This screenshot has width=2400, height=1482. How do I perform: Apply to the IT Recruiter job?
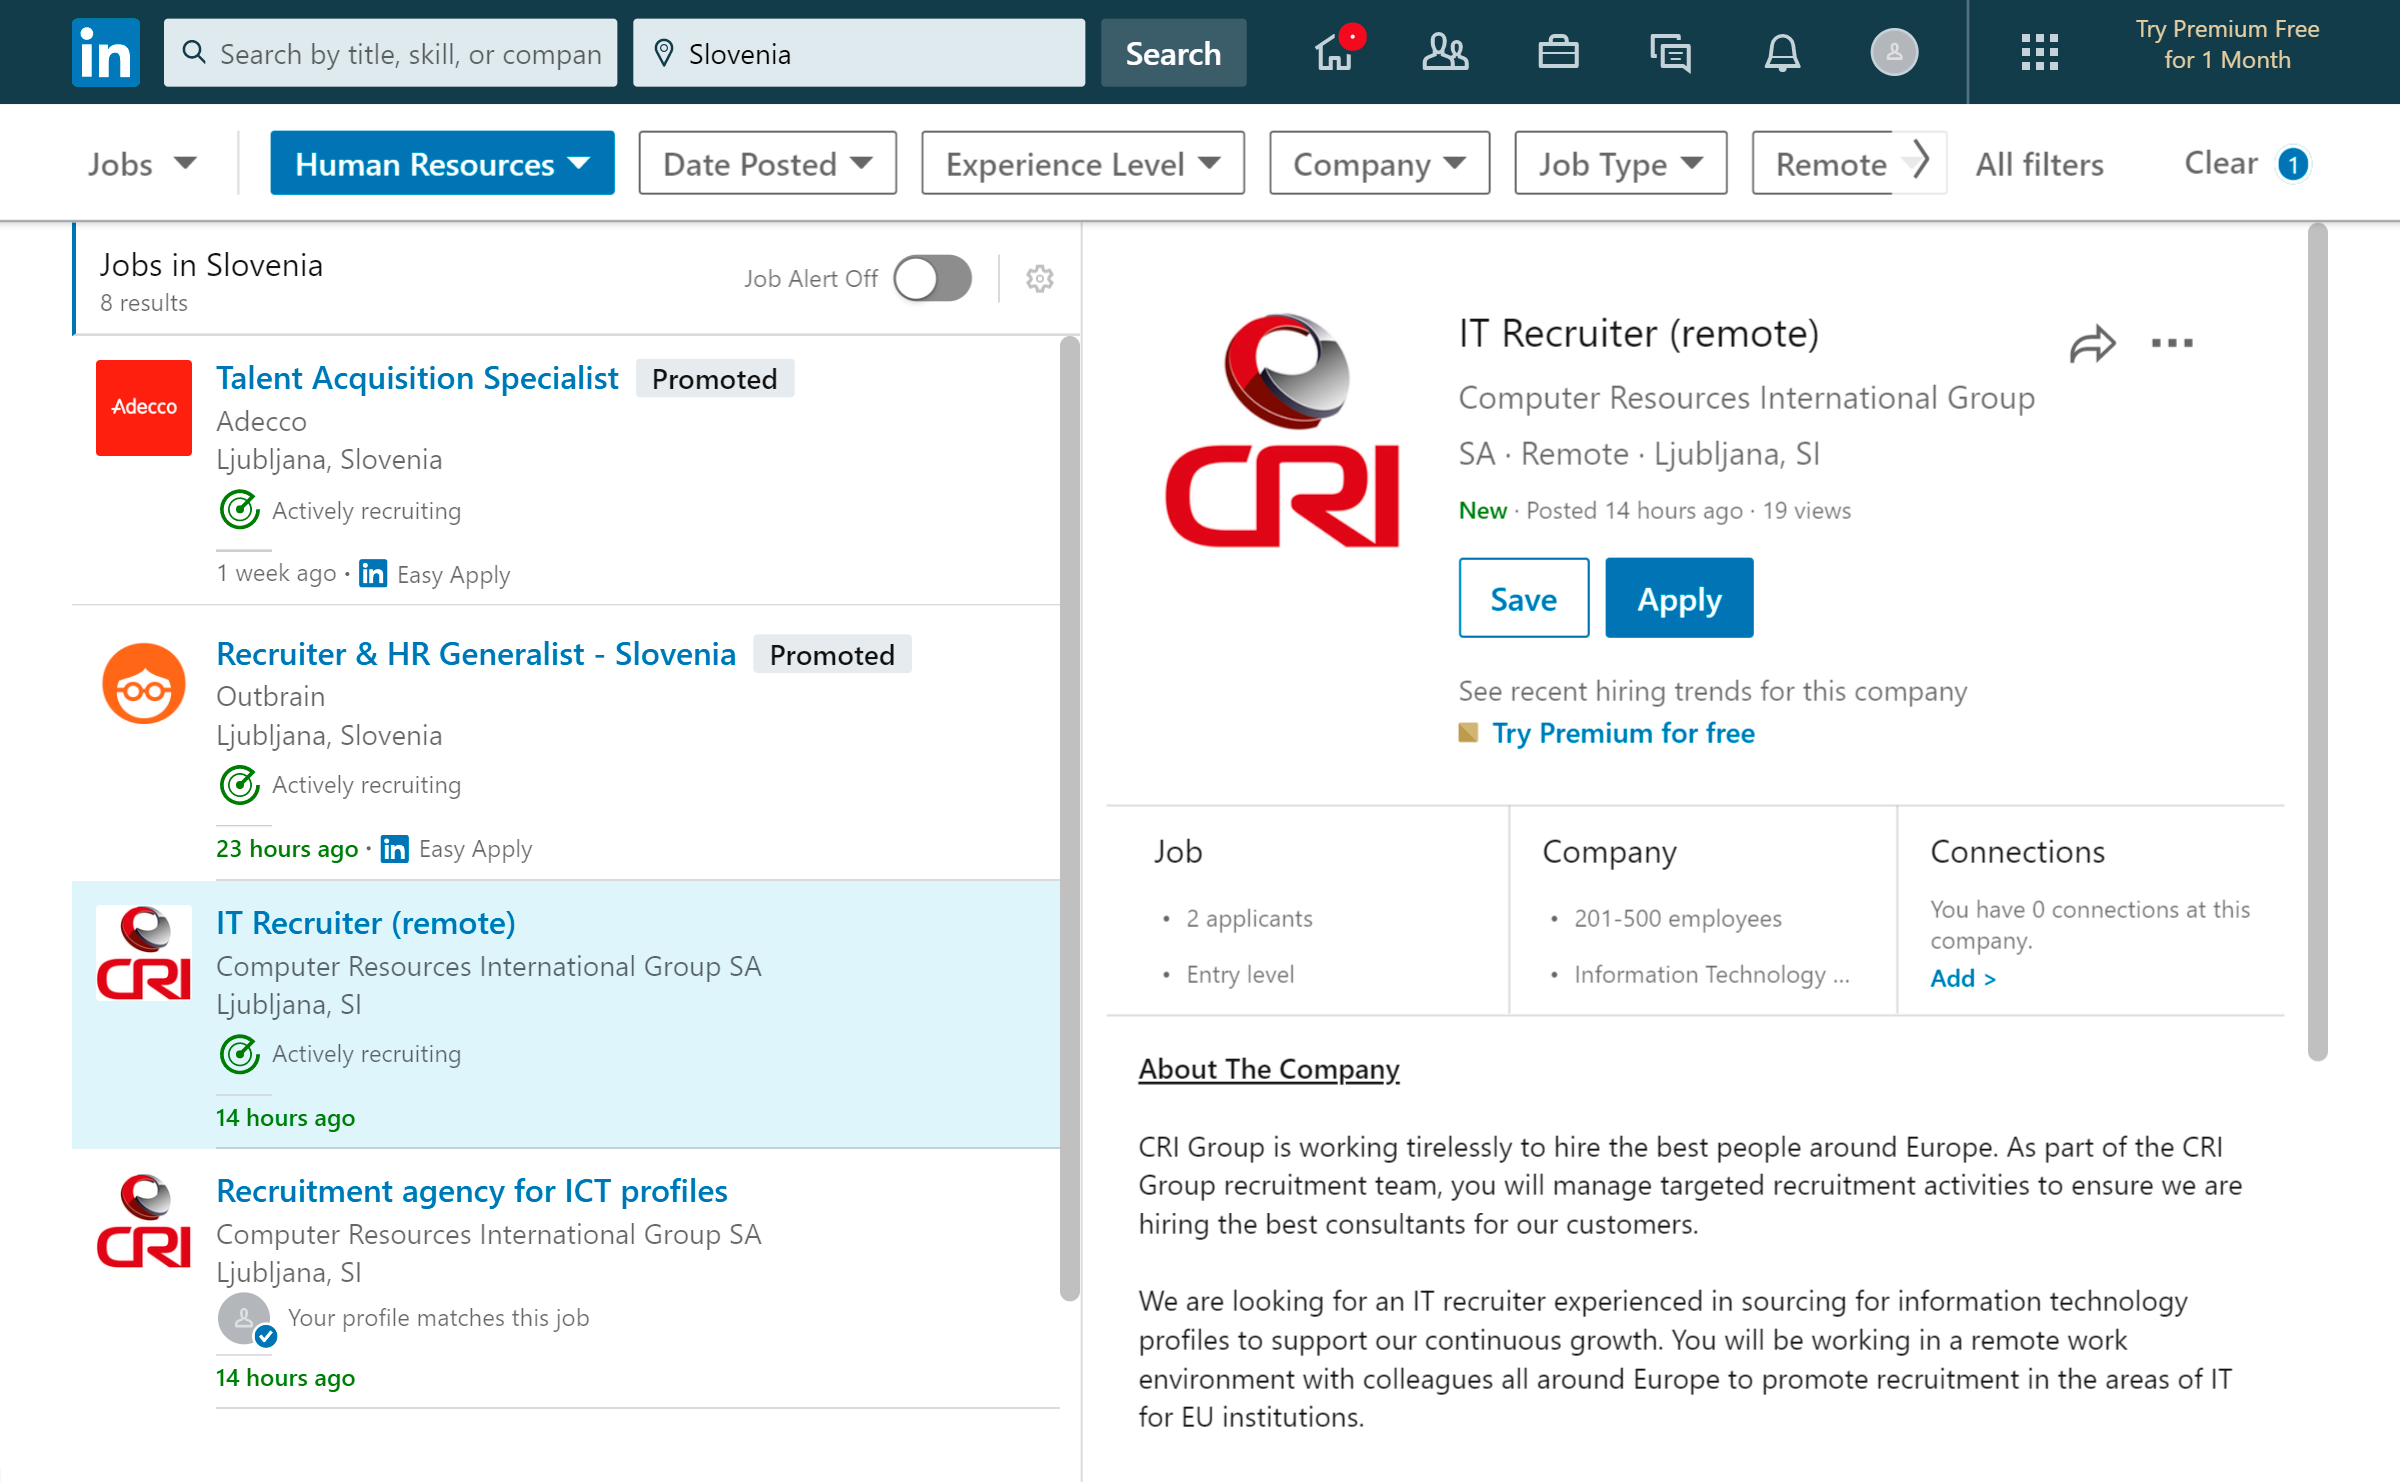tap(1679, 598)
